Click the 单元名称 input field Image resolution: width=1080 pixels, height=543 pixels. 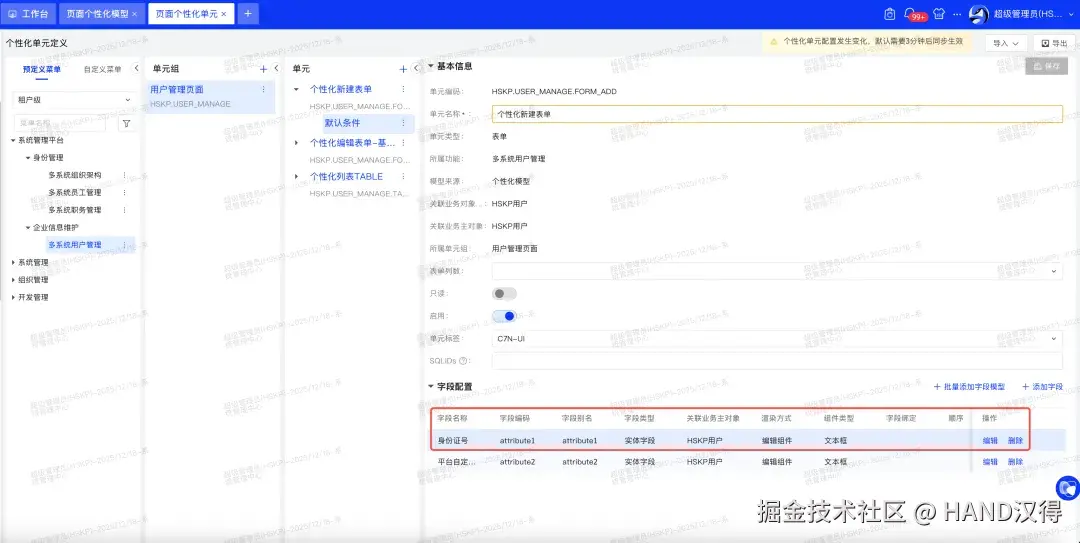777,114
